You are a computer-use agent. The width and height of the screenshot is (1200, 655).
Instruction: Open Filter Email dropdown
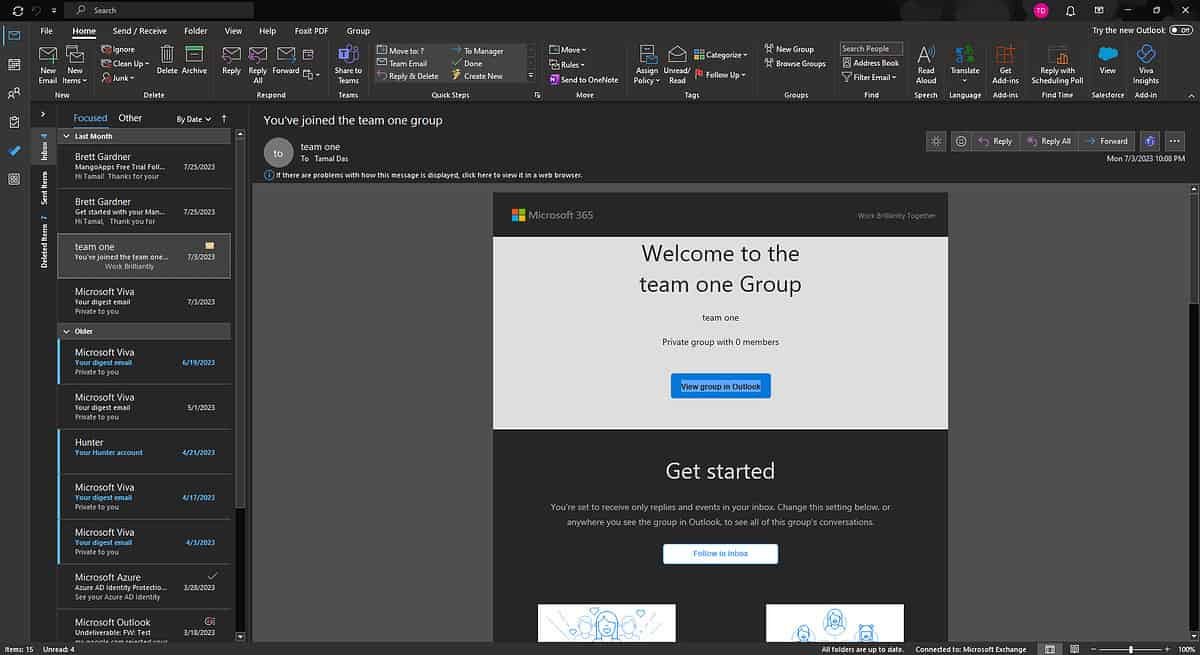tap(868, 77)
